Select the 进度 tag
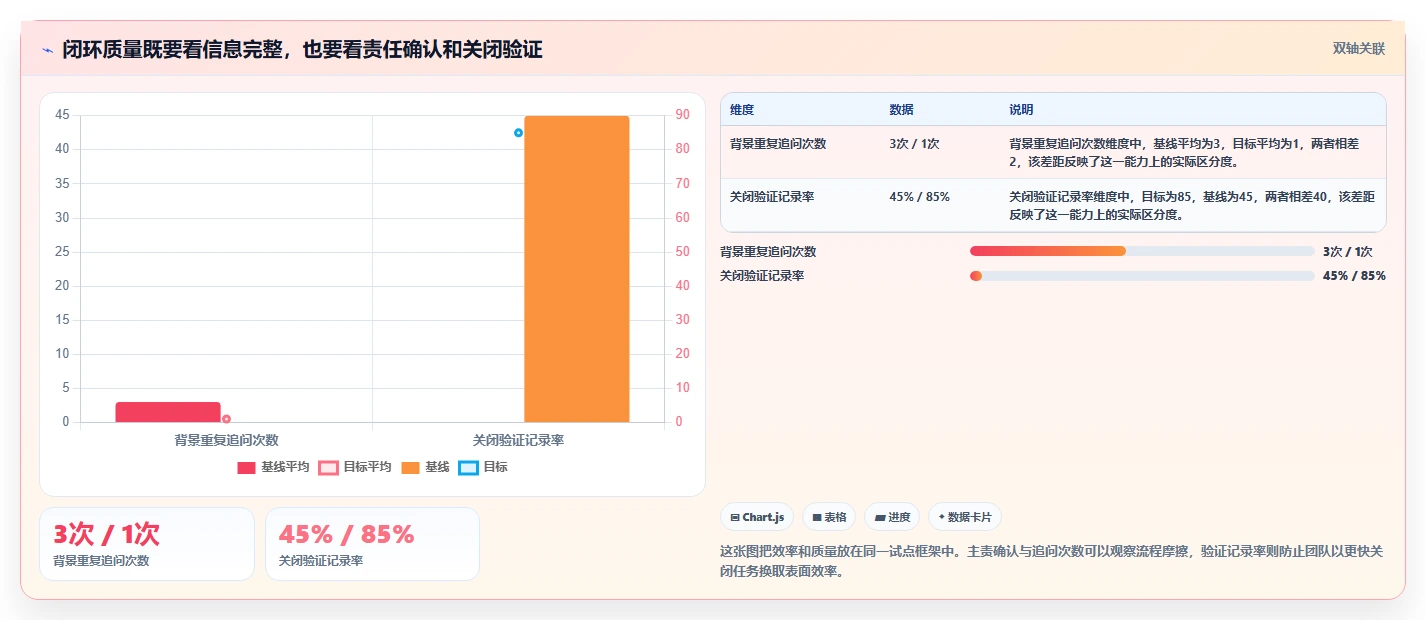 point(892,517)
